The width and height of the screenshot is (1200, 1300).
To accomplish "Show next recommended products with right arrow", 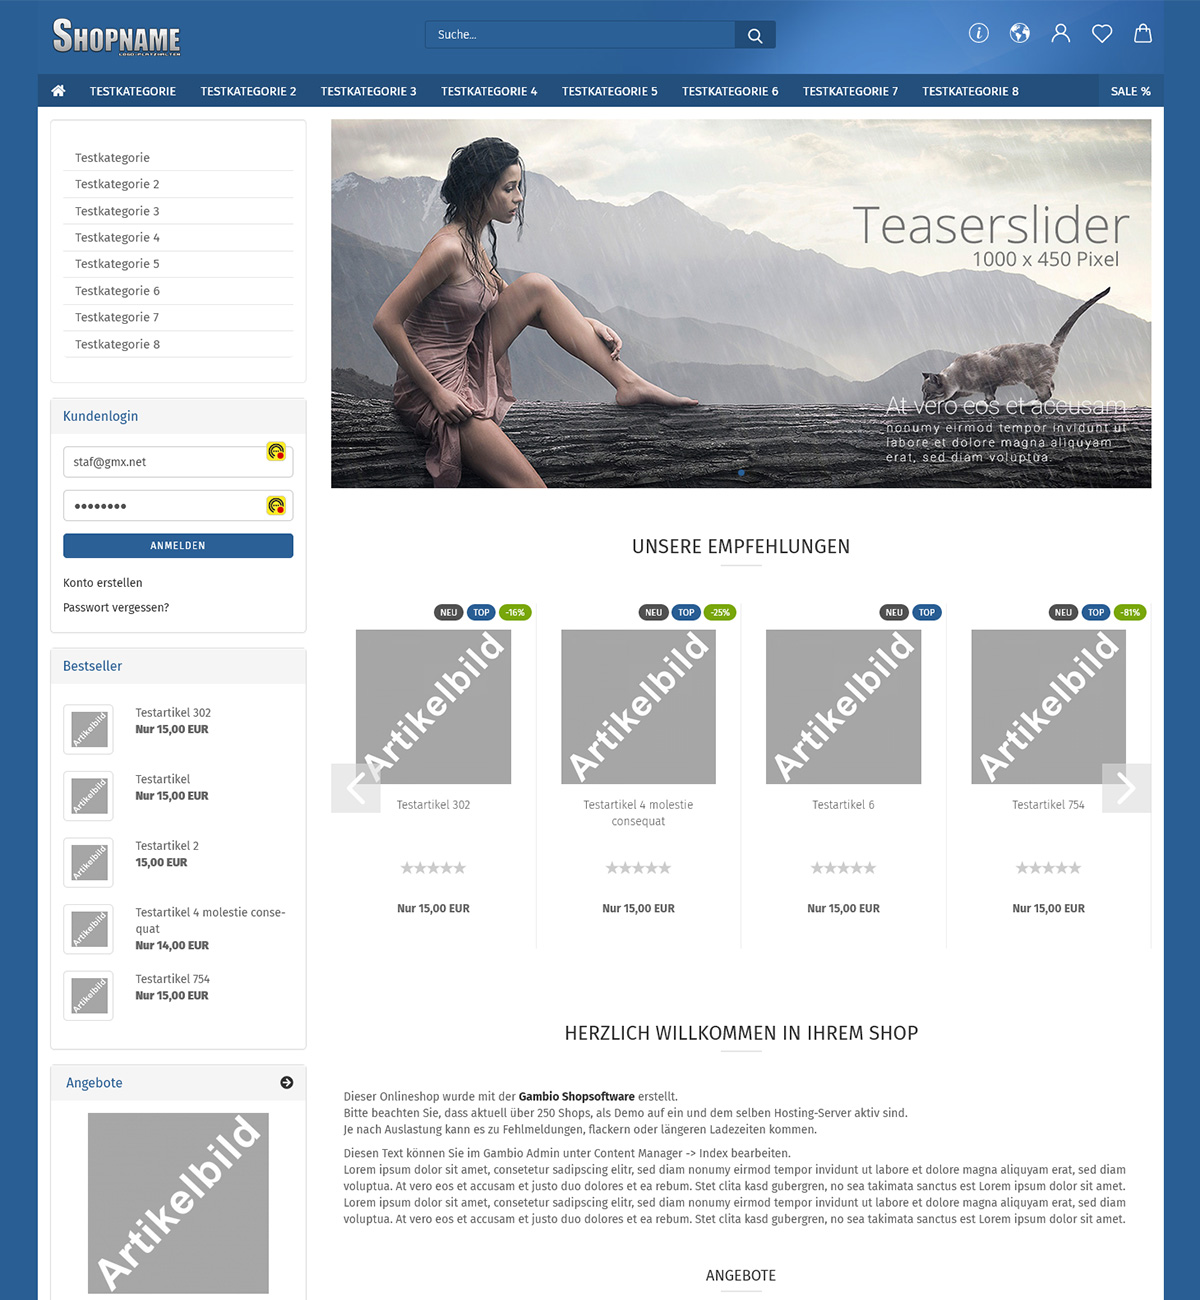I will coord(1126,788).
